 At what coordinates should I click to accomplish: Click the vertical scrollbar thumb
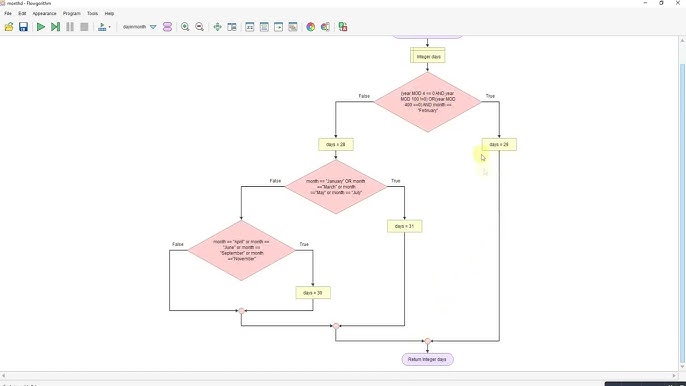point(682,212)
